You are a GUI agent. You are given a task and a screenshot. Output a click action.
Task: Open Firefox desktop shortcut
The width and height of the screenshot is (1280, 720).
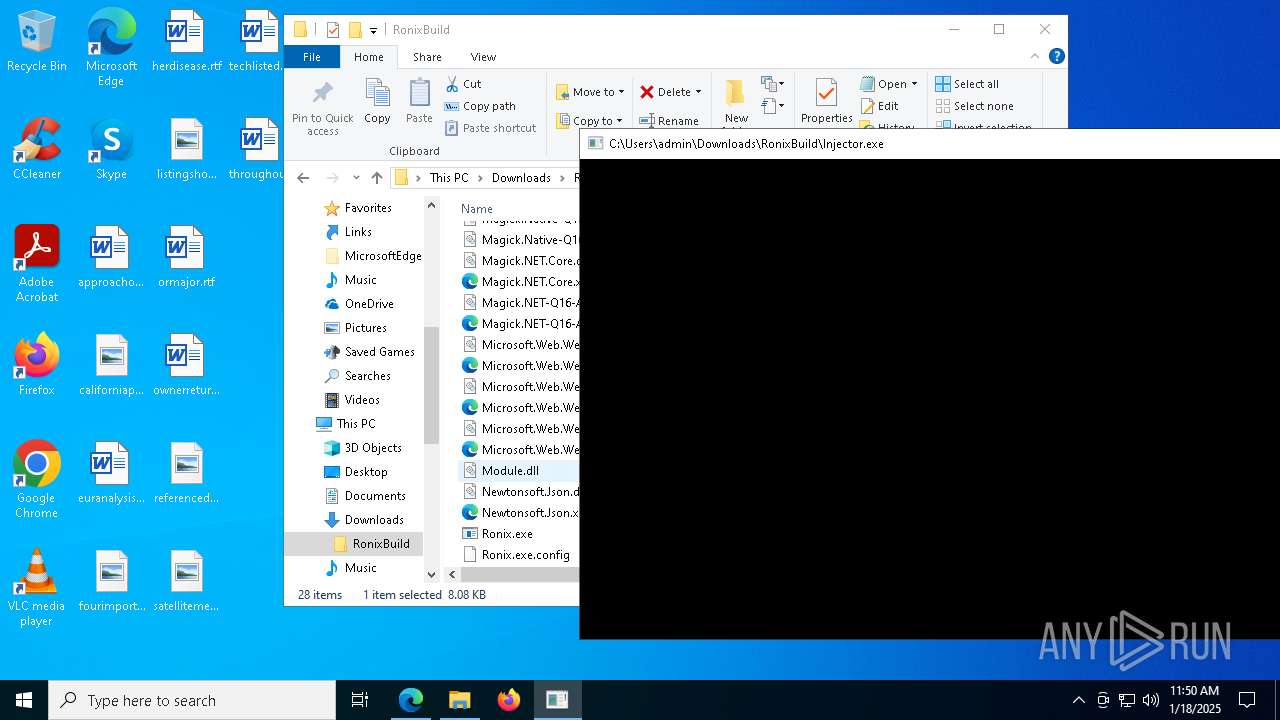(37, 365)
